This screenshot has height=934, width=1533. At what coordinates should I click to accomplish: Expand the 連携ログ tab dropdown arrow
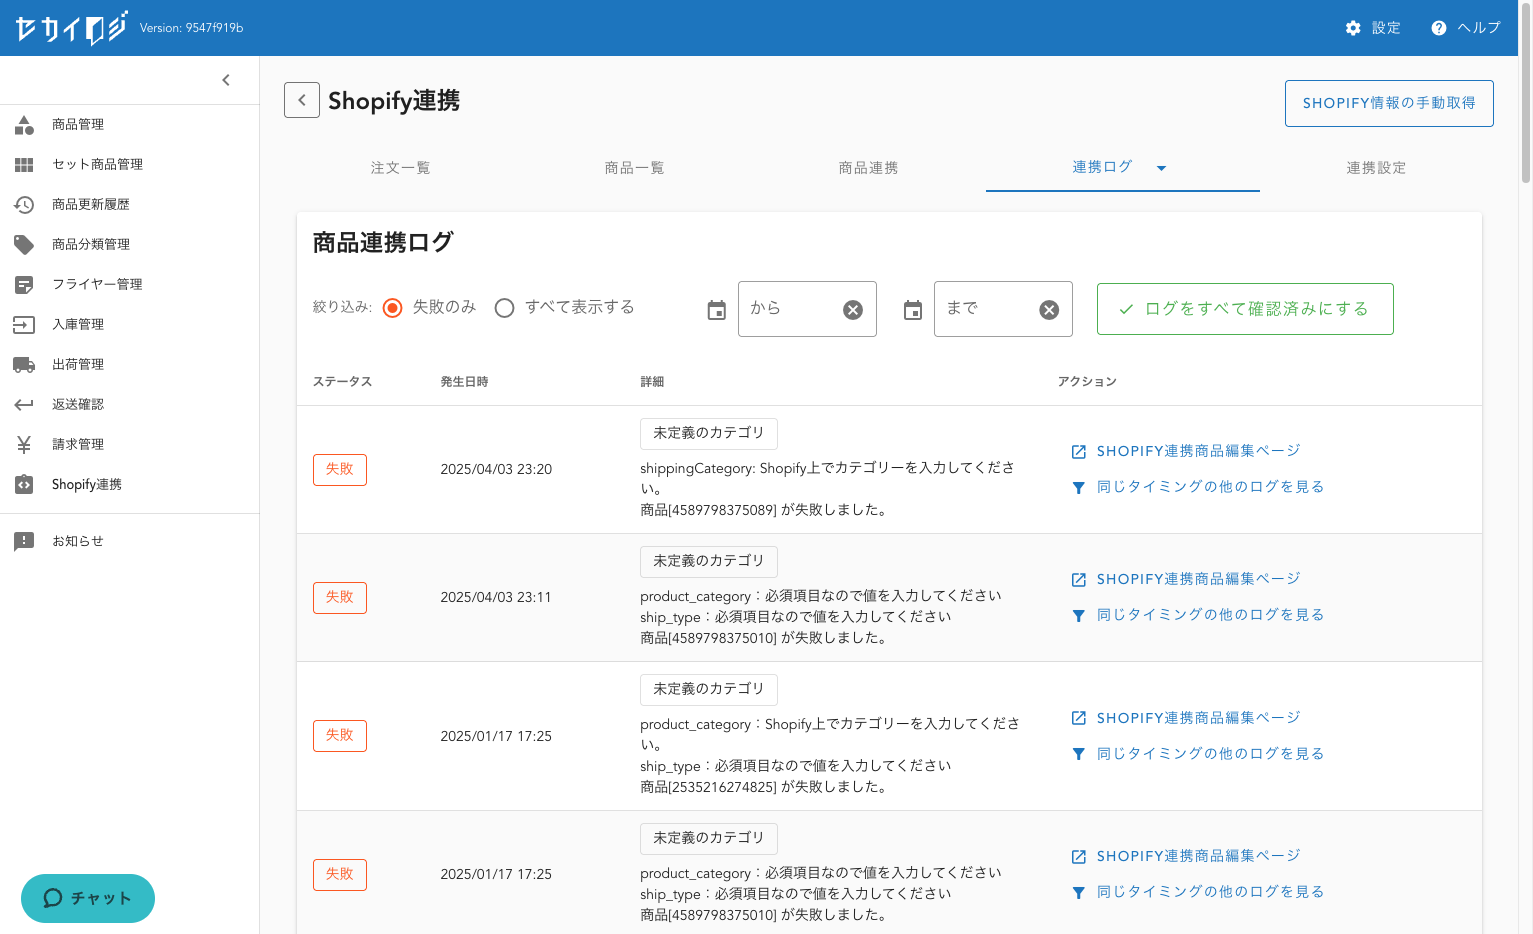[x=1161, y=168]
